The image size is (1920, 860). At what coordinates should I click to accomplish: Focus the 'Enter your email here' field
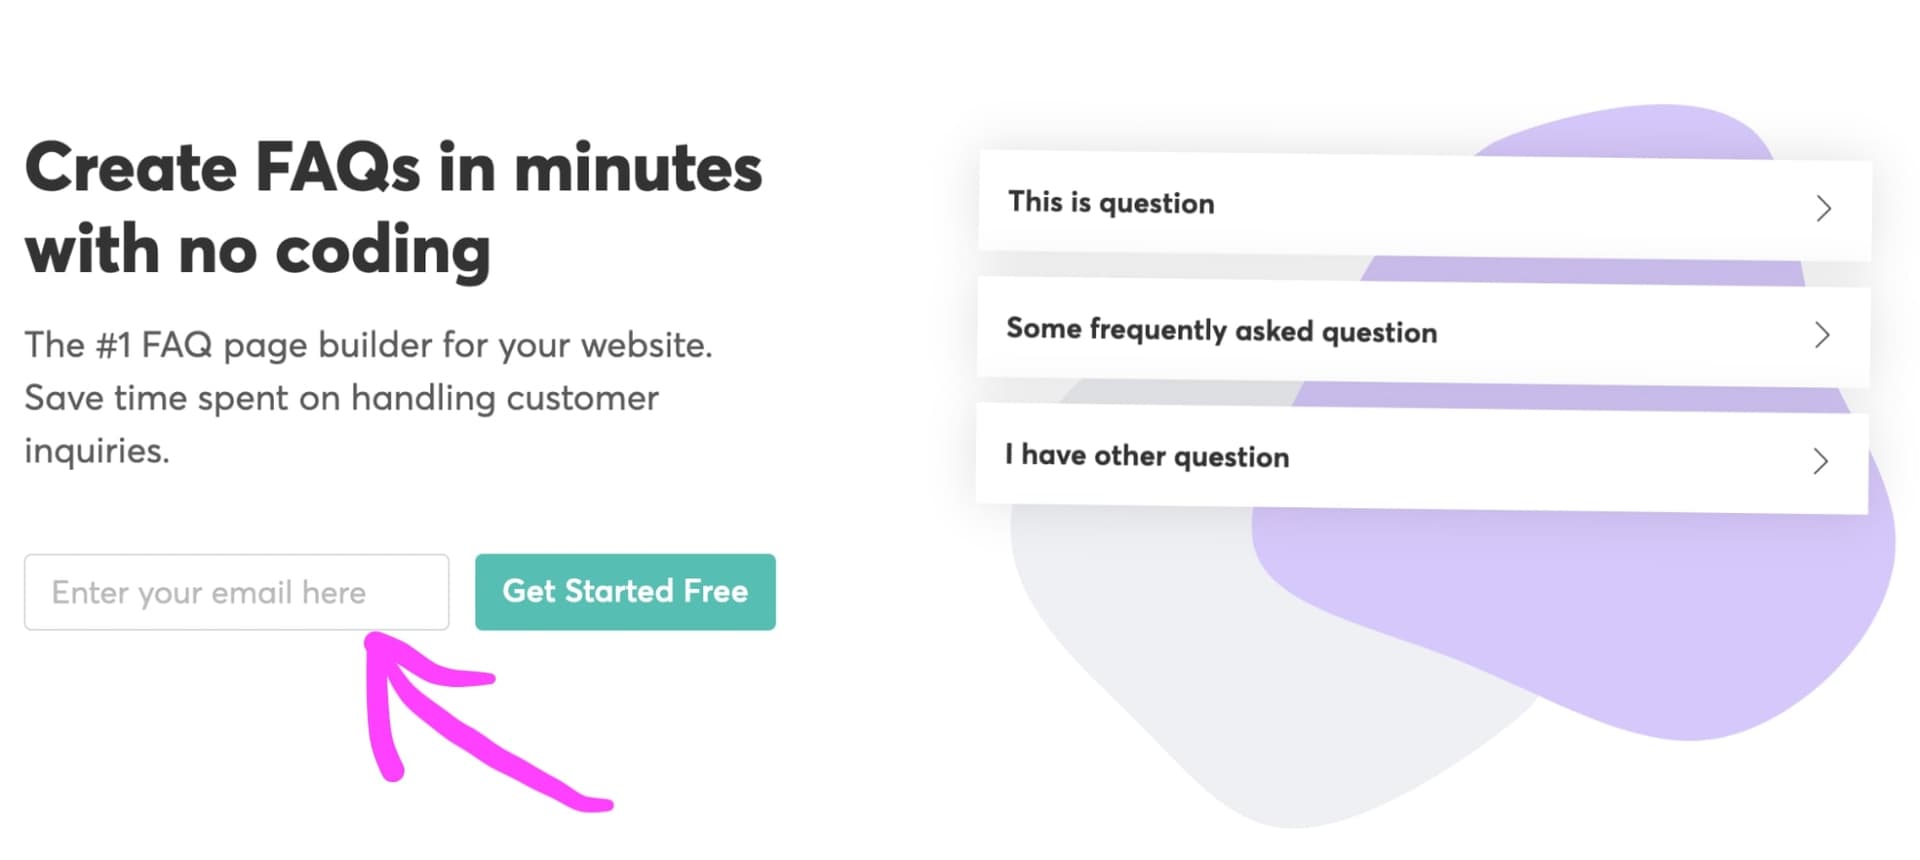coord(237,592)
